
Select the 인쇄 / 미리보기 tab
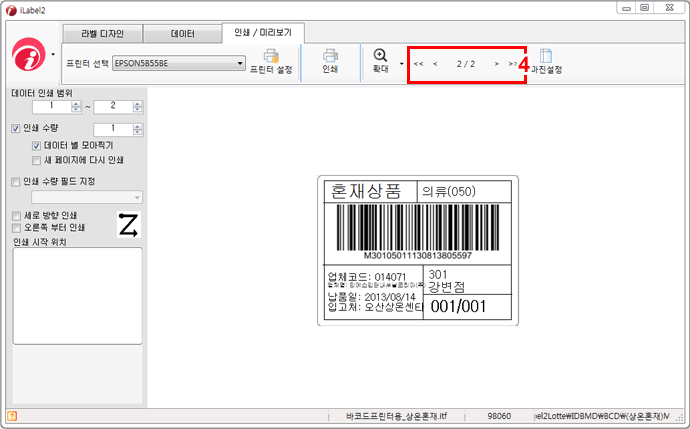click(x=263, y=33)
